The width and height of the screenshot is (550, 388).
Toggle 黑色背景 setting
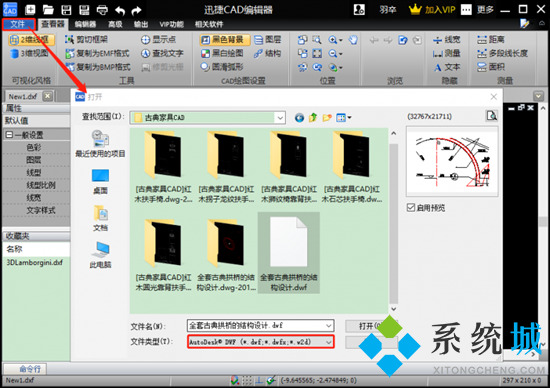(x=225, y=40)
